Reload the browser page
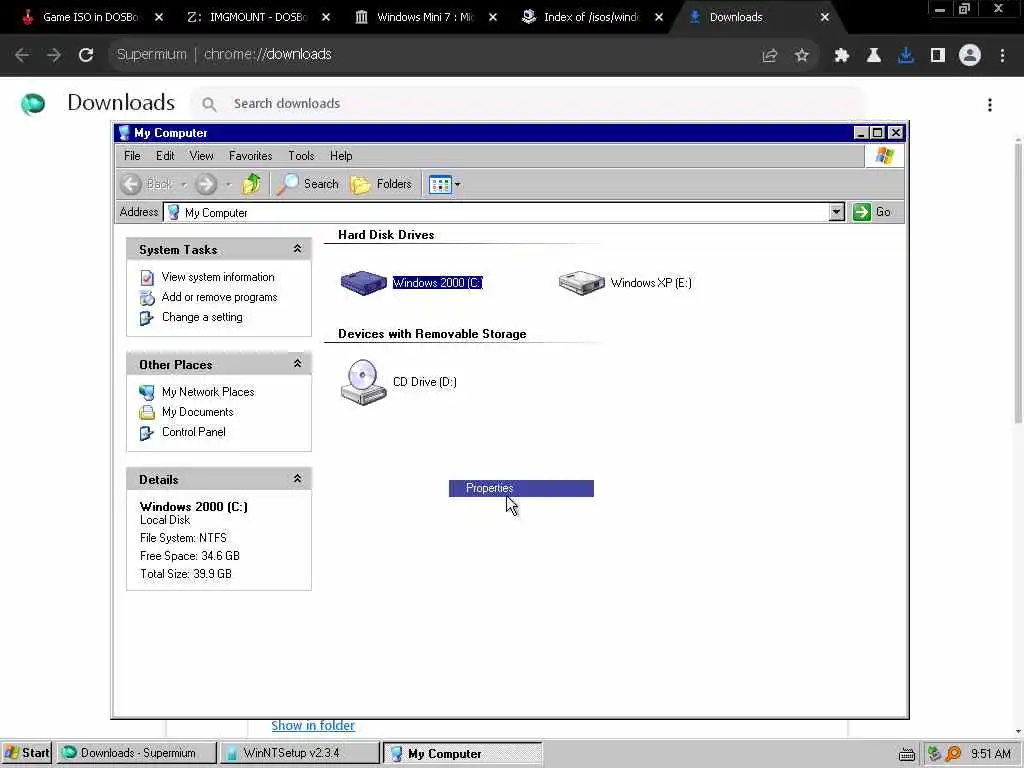 pyautogui.click(x=86, y=55)
